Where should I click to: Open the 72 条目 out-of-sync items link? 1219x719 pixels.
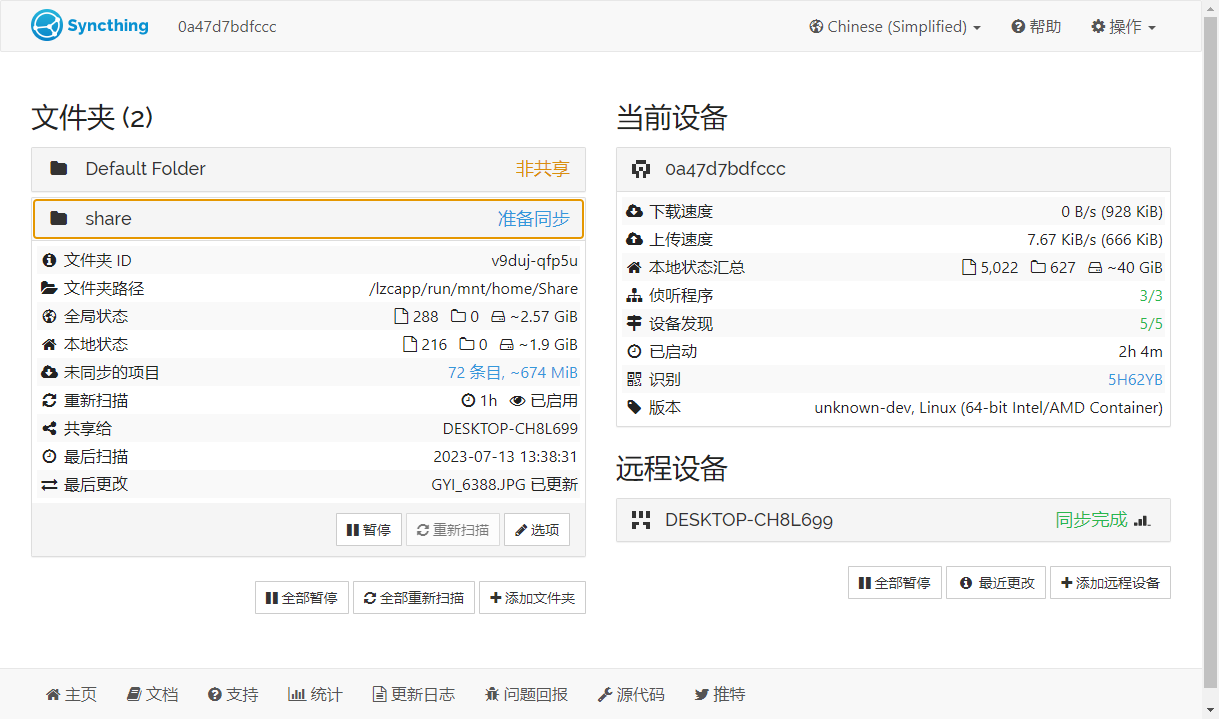[x=513, y=372]
